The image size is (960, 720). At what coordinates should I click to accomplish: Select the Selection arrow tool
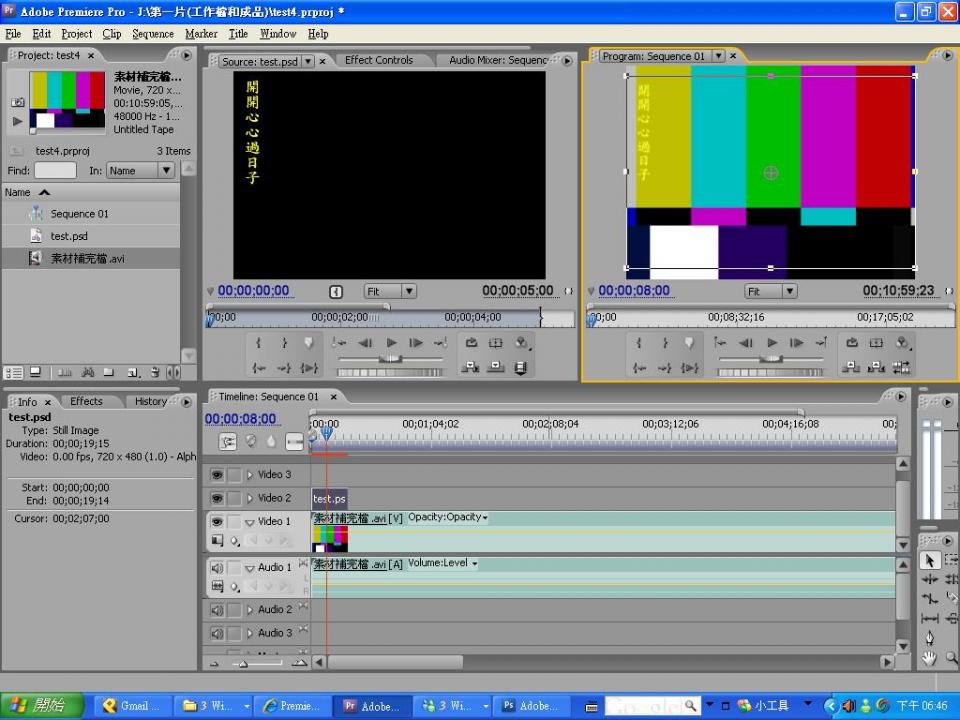tap(930, 561)
